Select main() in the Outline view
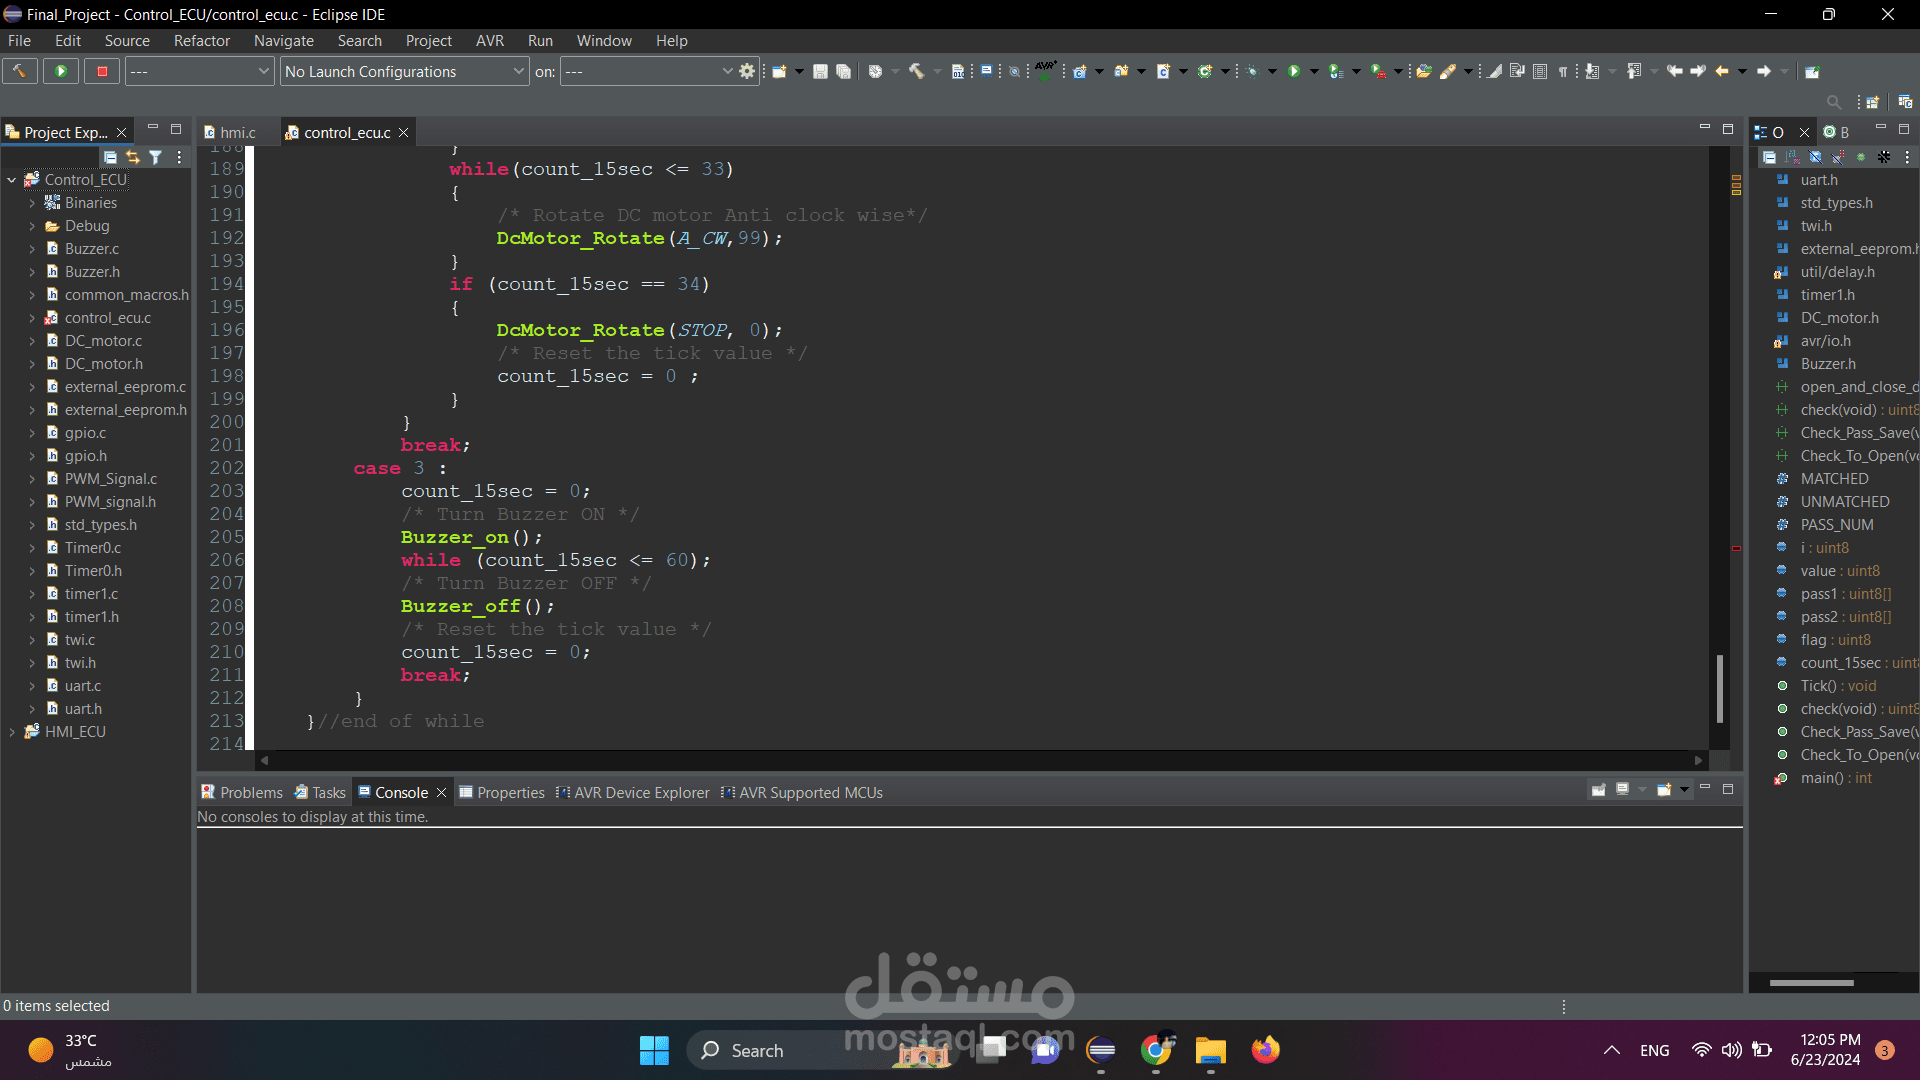The image size is (1920, 1080). 1821,778
